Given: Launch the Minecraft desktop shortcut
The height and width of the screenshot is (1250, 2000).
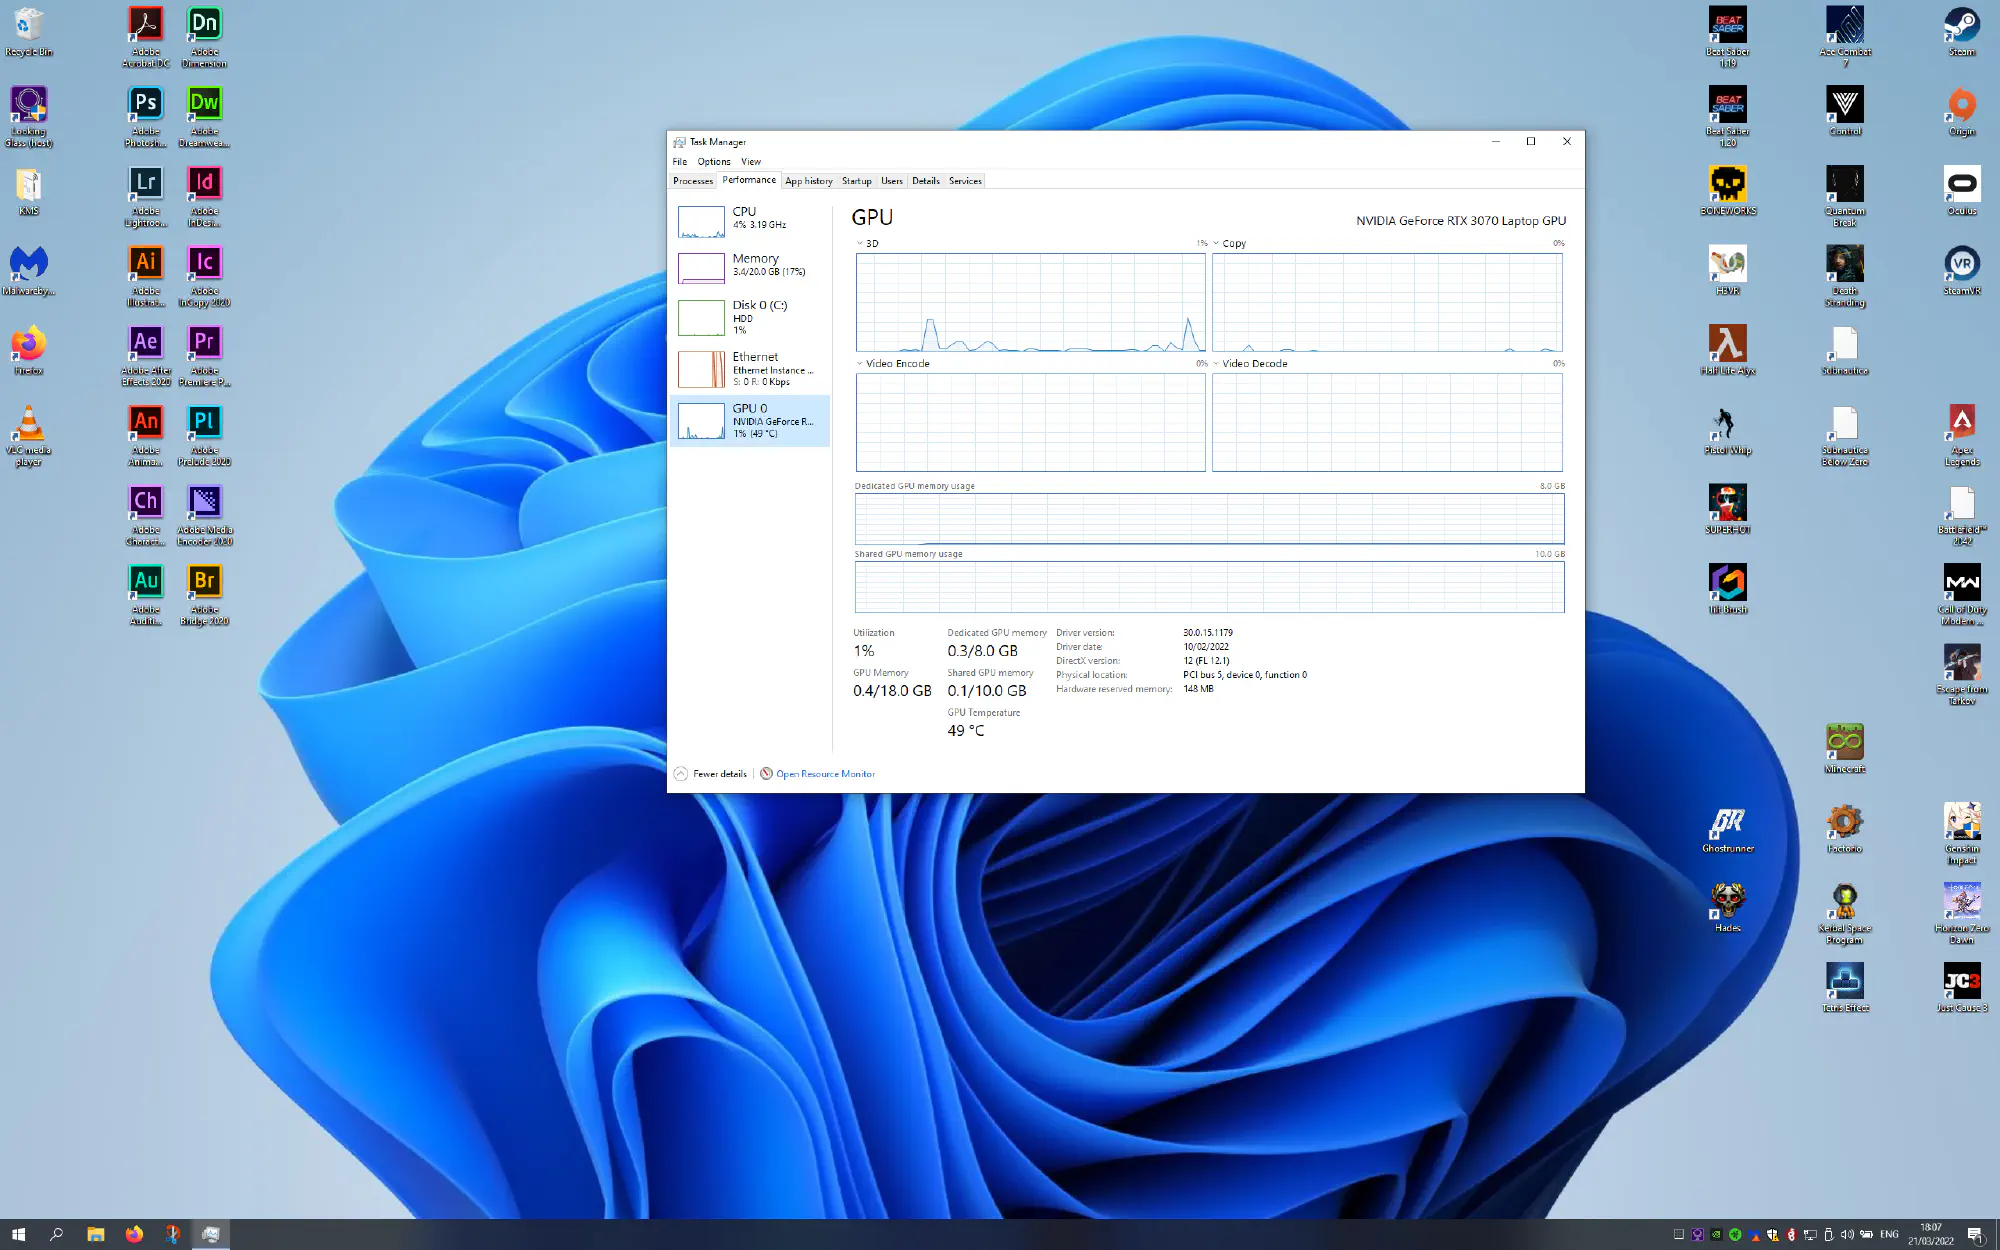Looking at the screenshot, I should pos(1844,742).
